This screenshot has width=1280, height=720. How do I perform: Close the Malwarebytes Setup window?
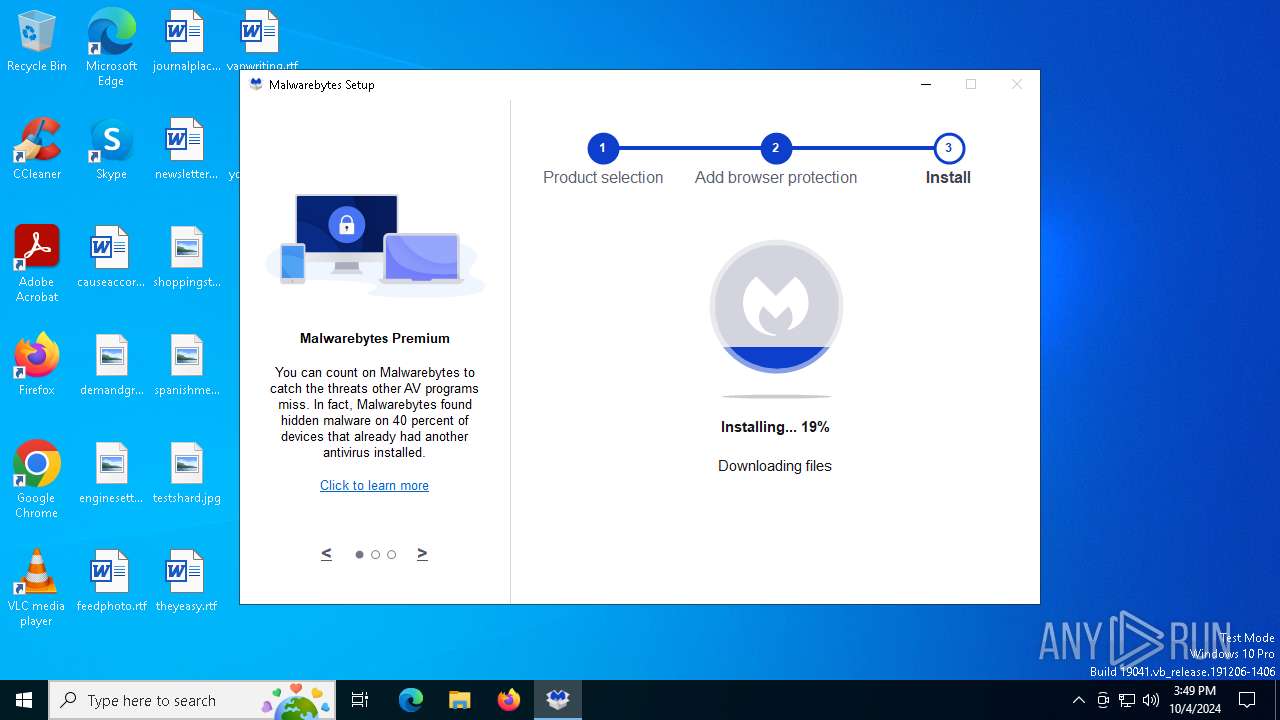(1016, 85)
